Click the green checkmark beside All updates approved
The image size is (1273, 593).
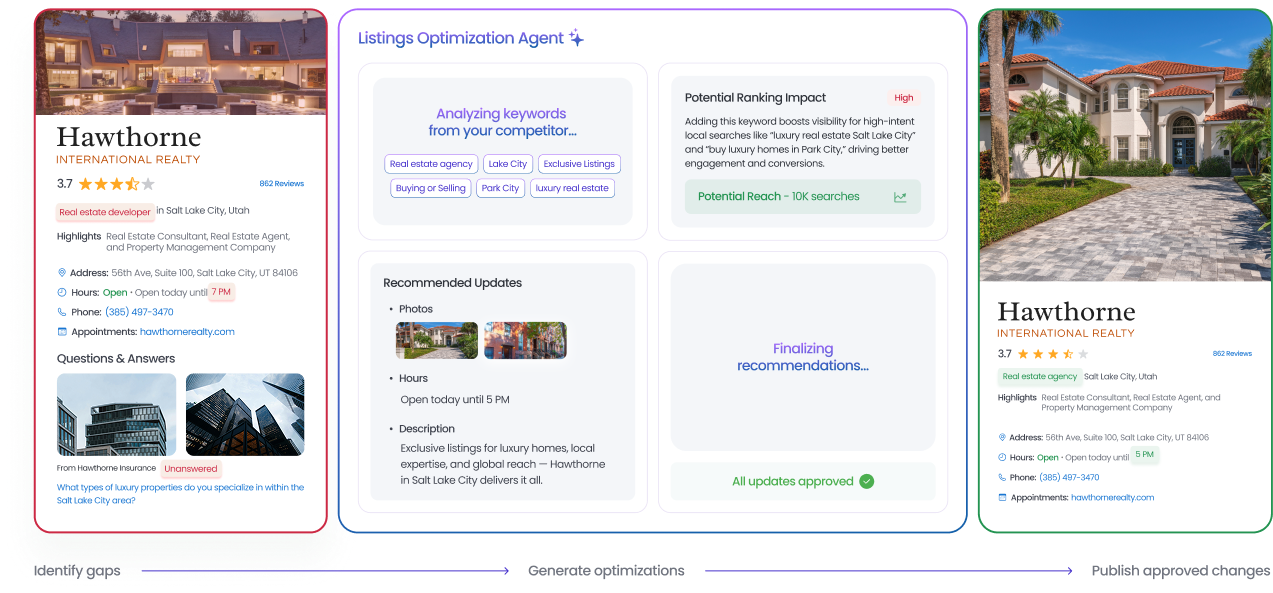tap(865, 481)
